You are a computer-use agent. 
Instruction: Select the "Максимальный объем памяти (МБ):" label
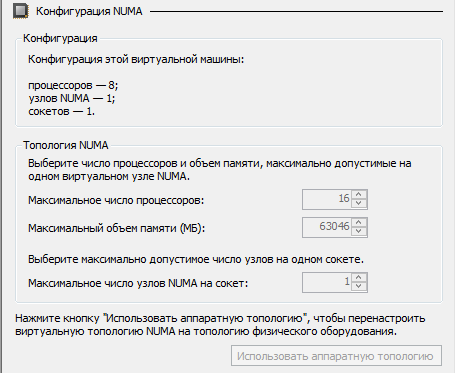click(117, 228)
